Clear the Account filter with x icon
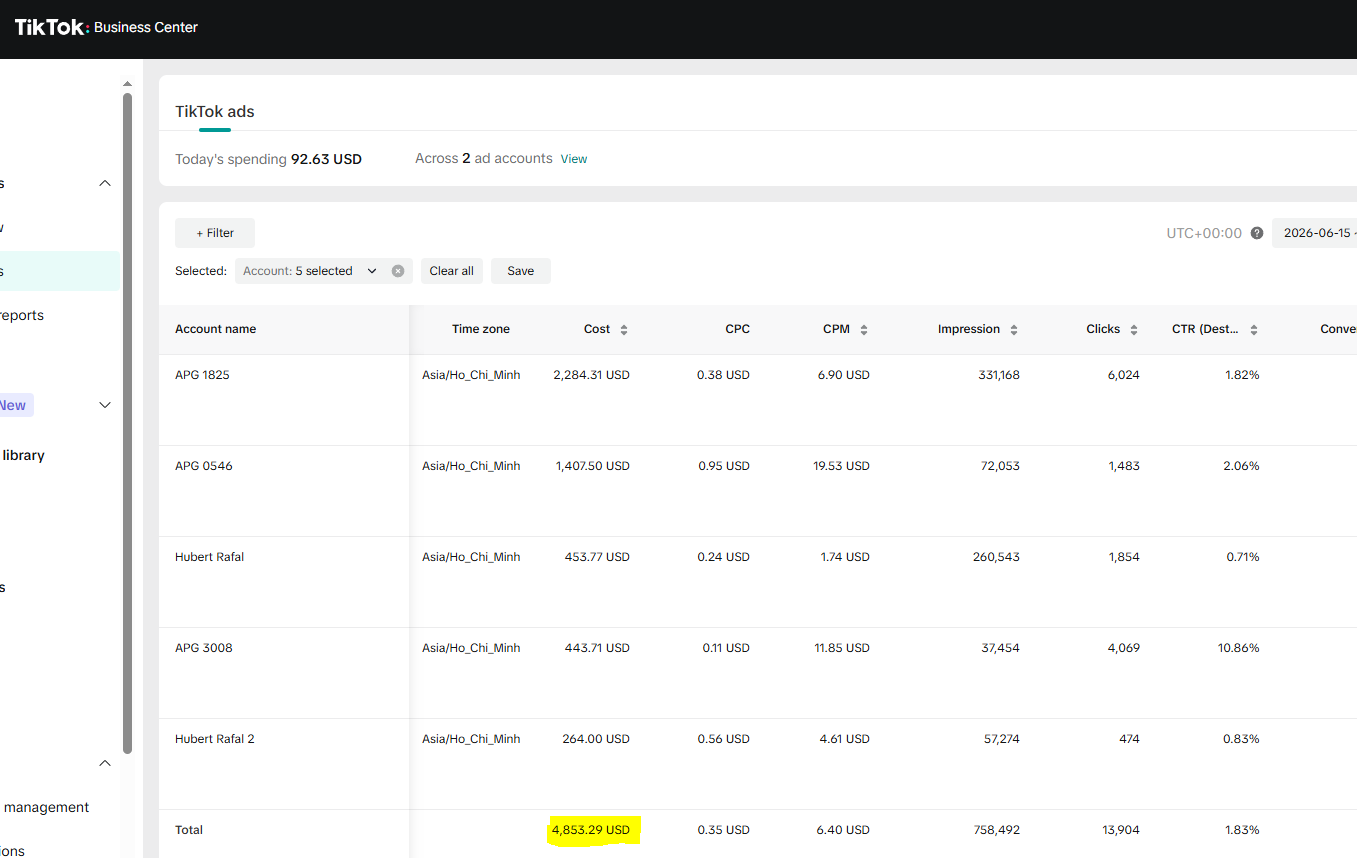This screenshot has width=1357, height=858. click(398, 271)
